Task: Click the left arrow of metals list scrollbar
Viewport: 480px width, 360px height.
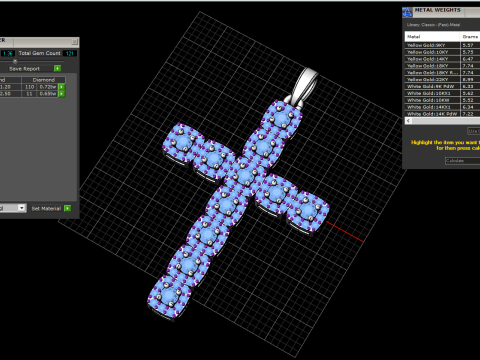Action: (x=408, y=121)
